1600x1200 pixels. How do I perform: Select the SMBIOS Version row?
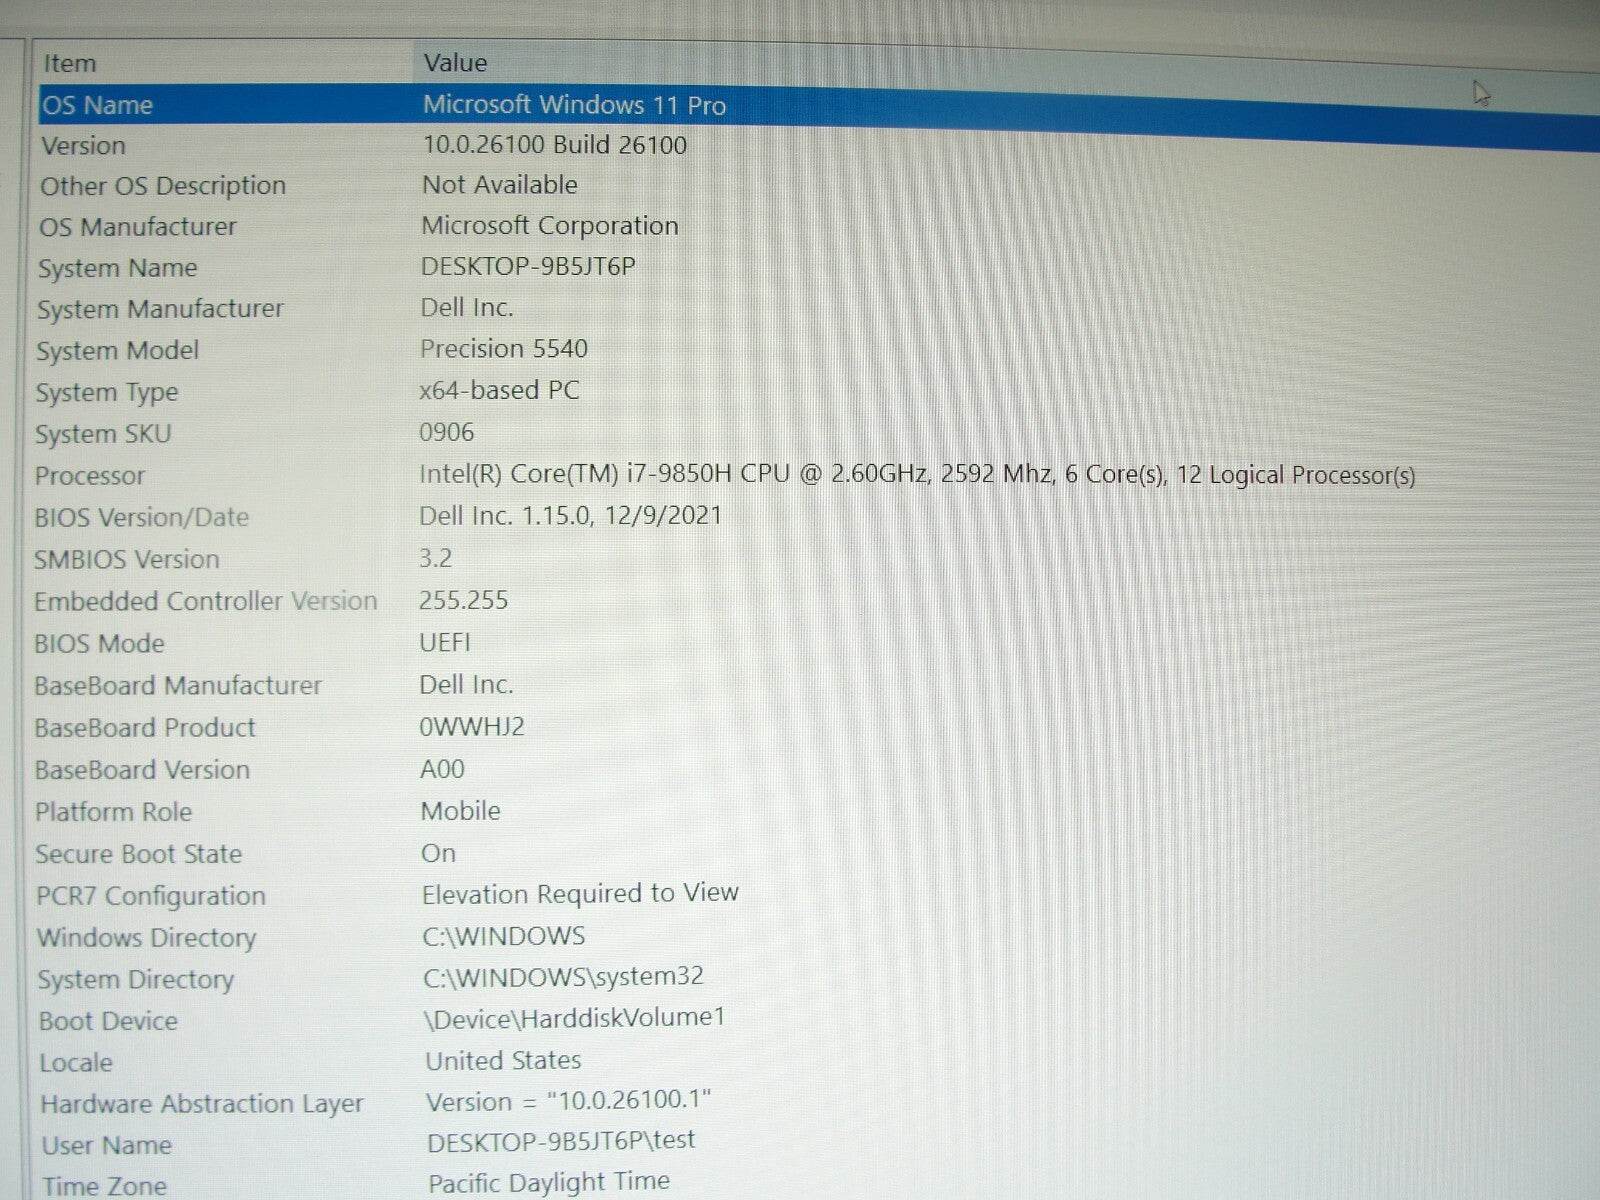tap(126, 560)
